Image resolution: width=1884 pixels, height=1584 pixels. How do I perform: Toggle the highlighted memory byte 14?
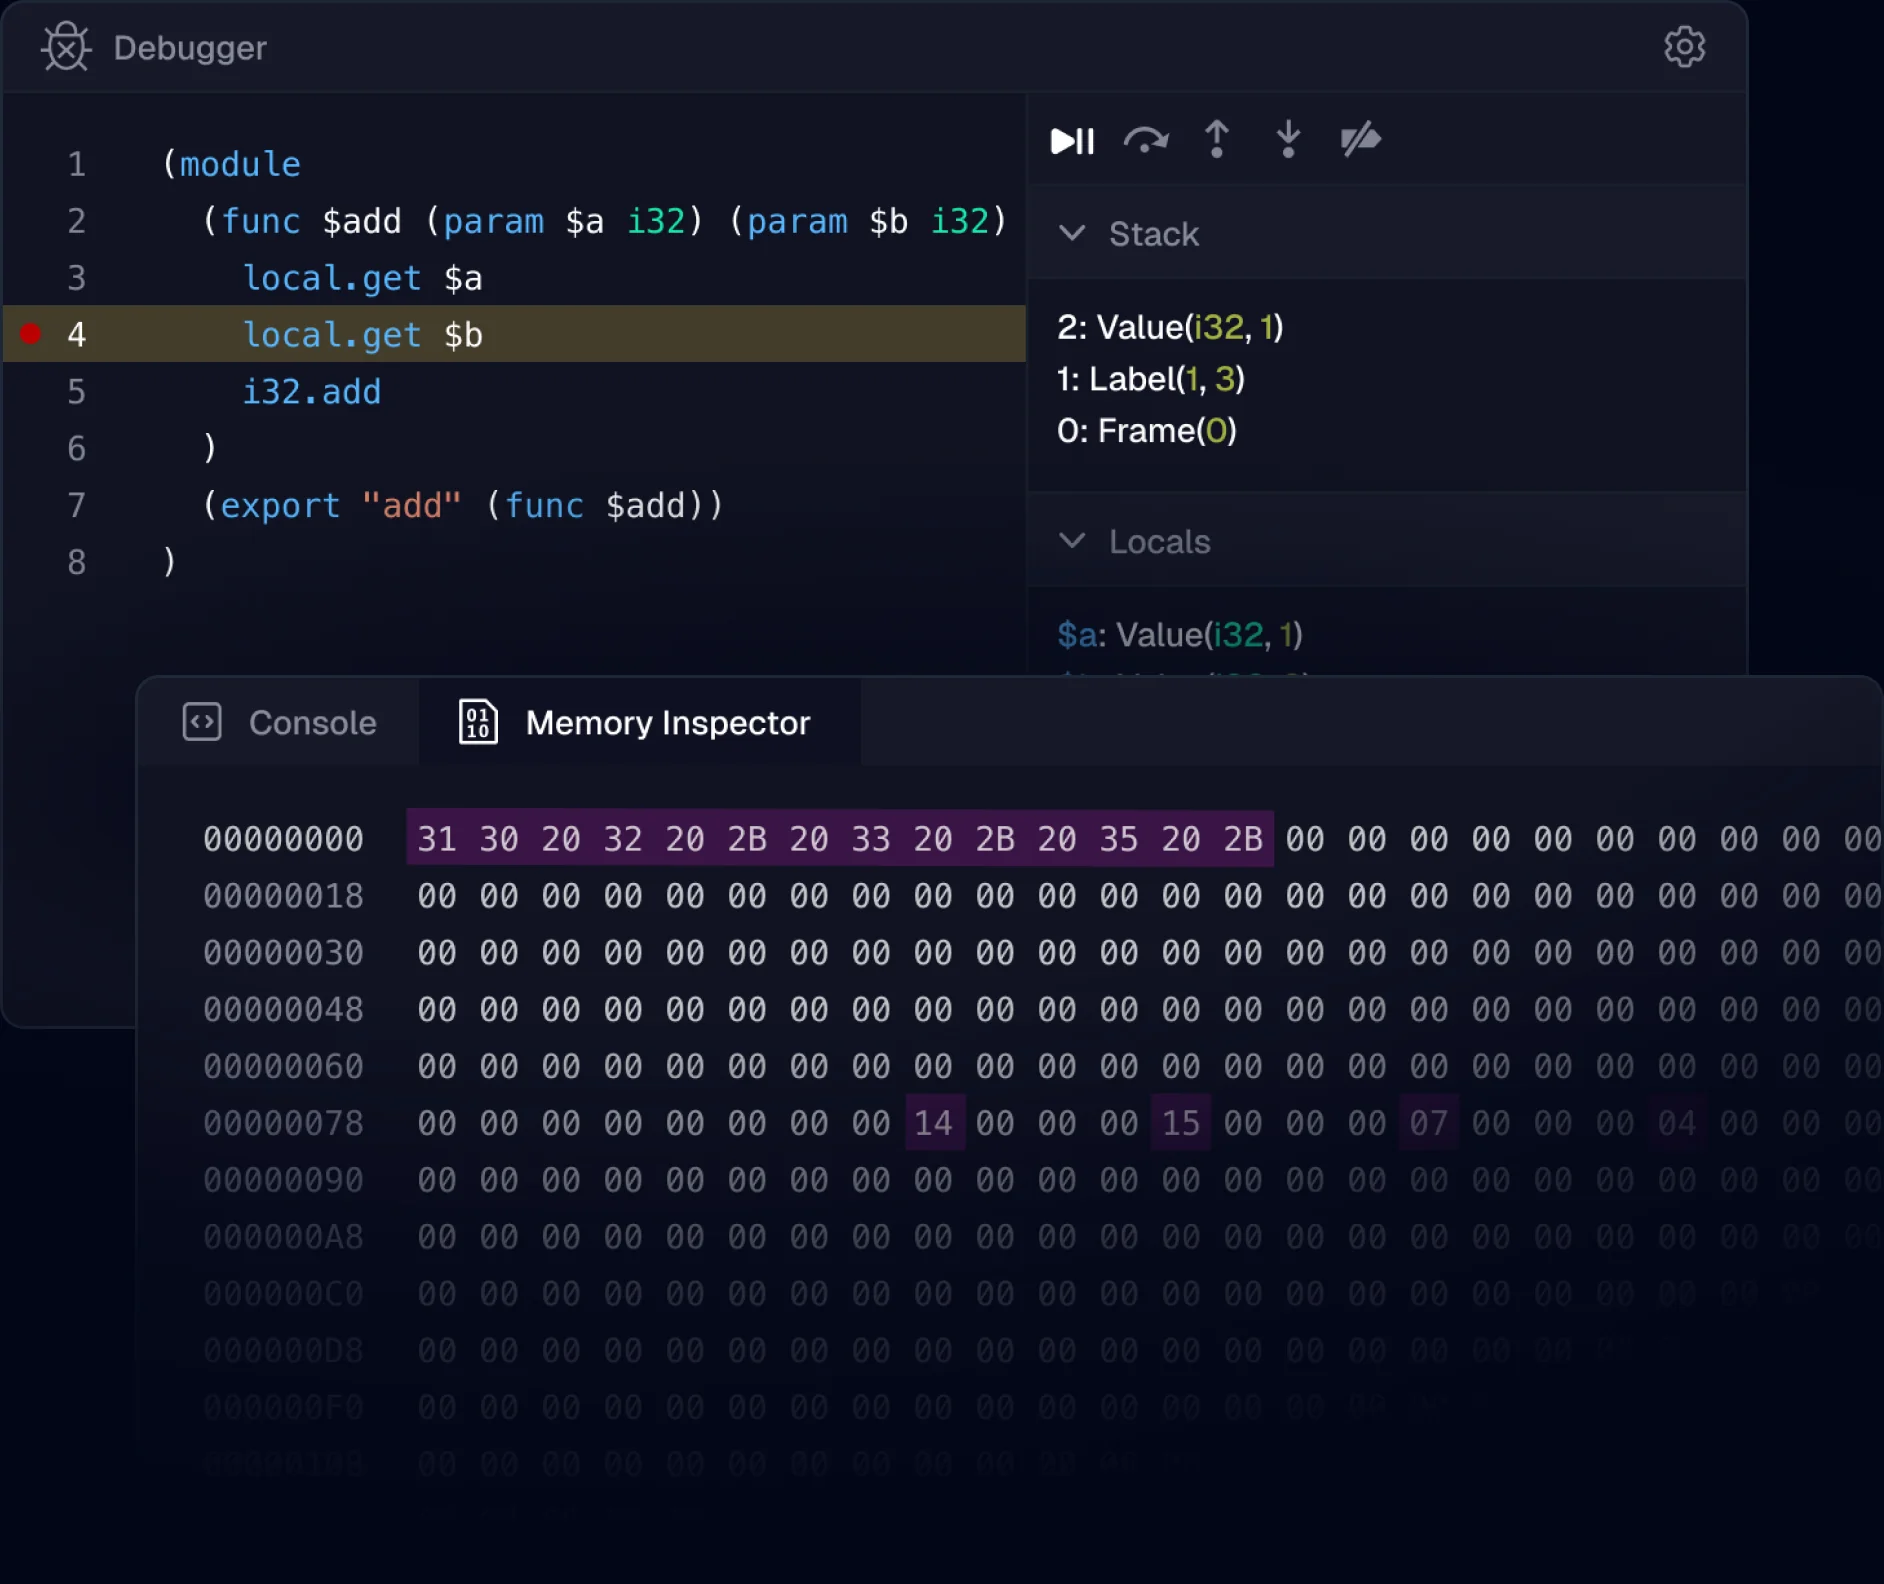[x=933, y=1122]
